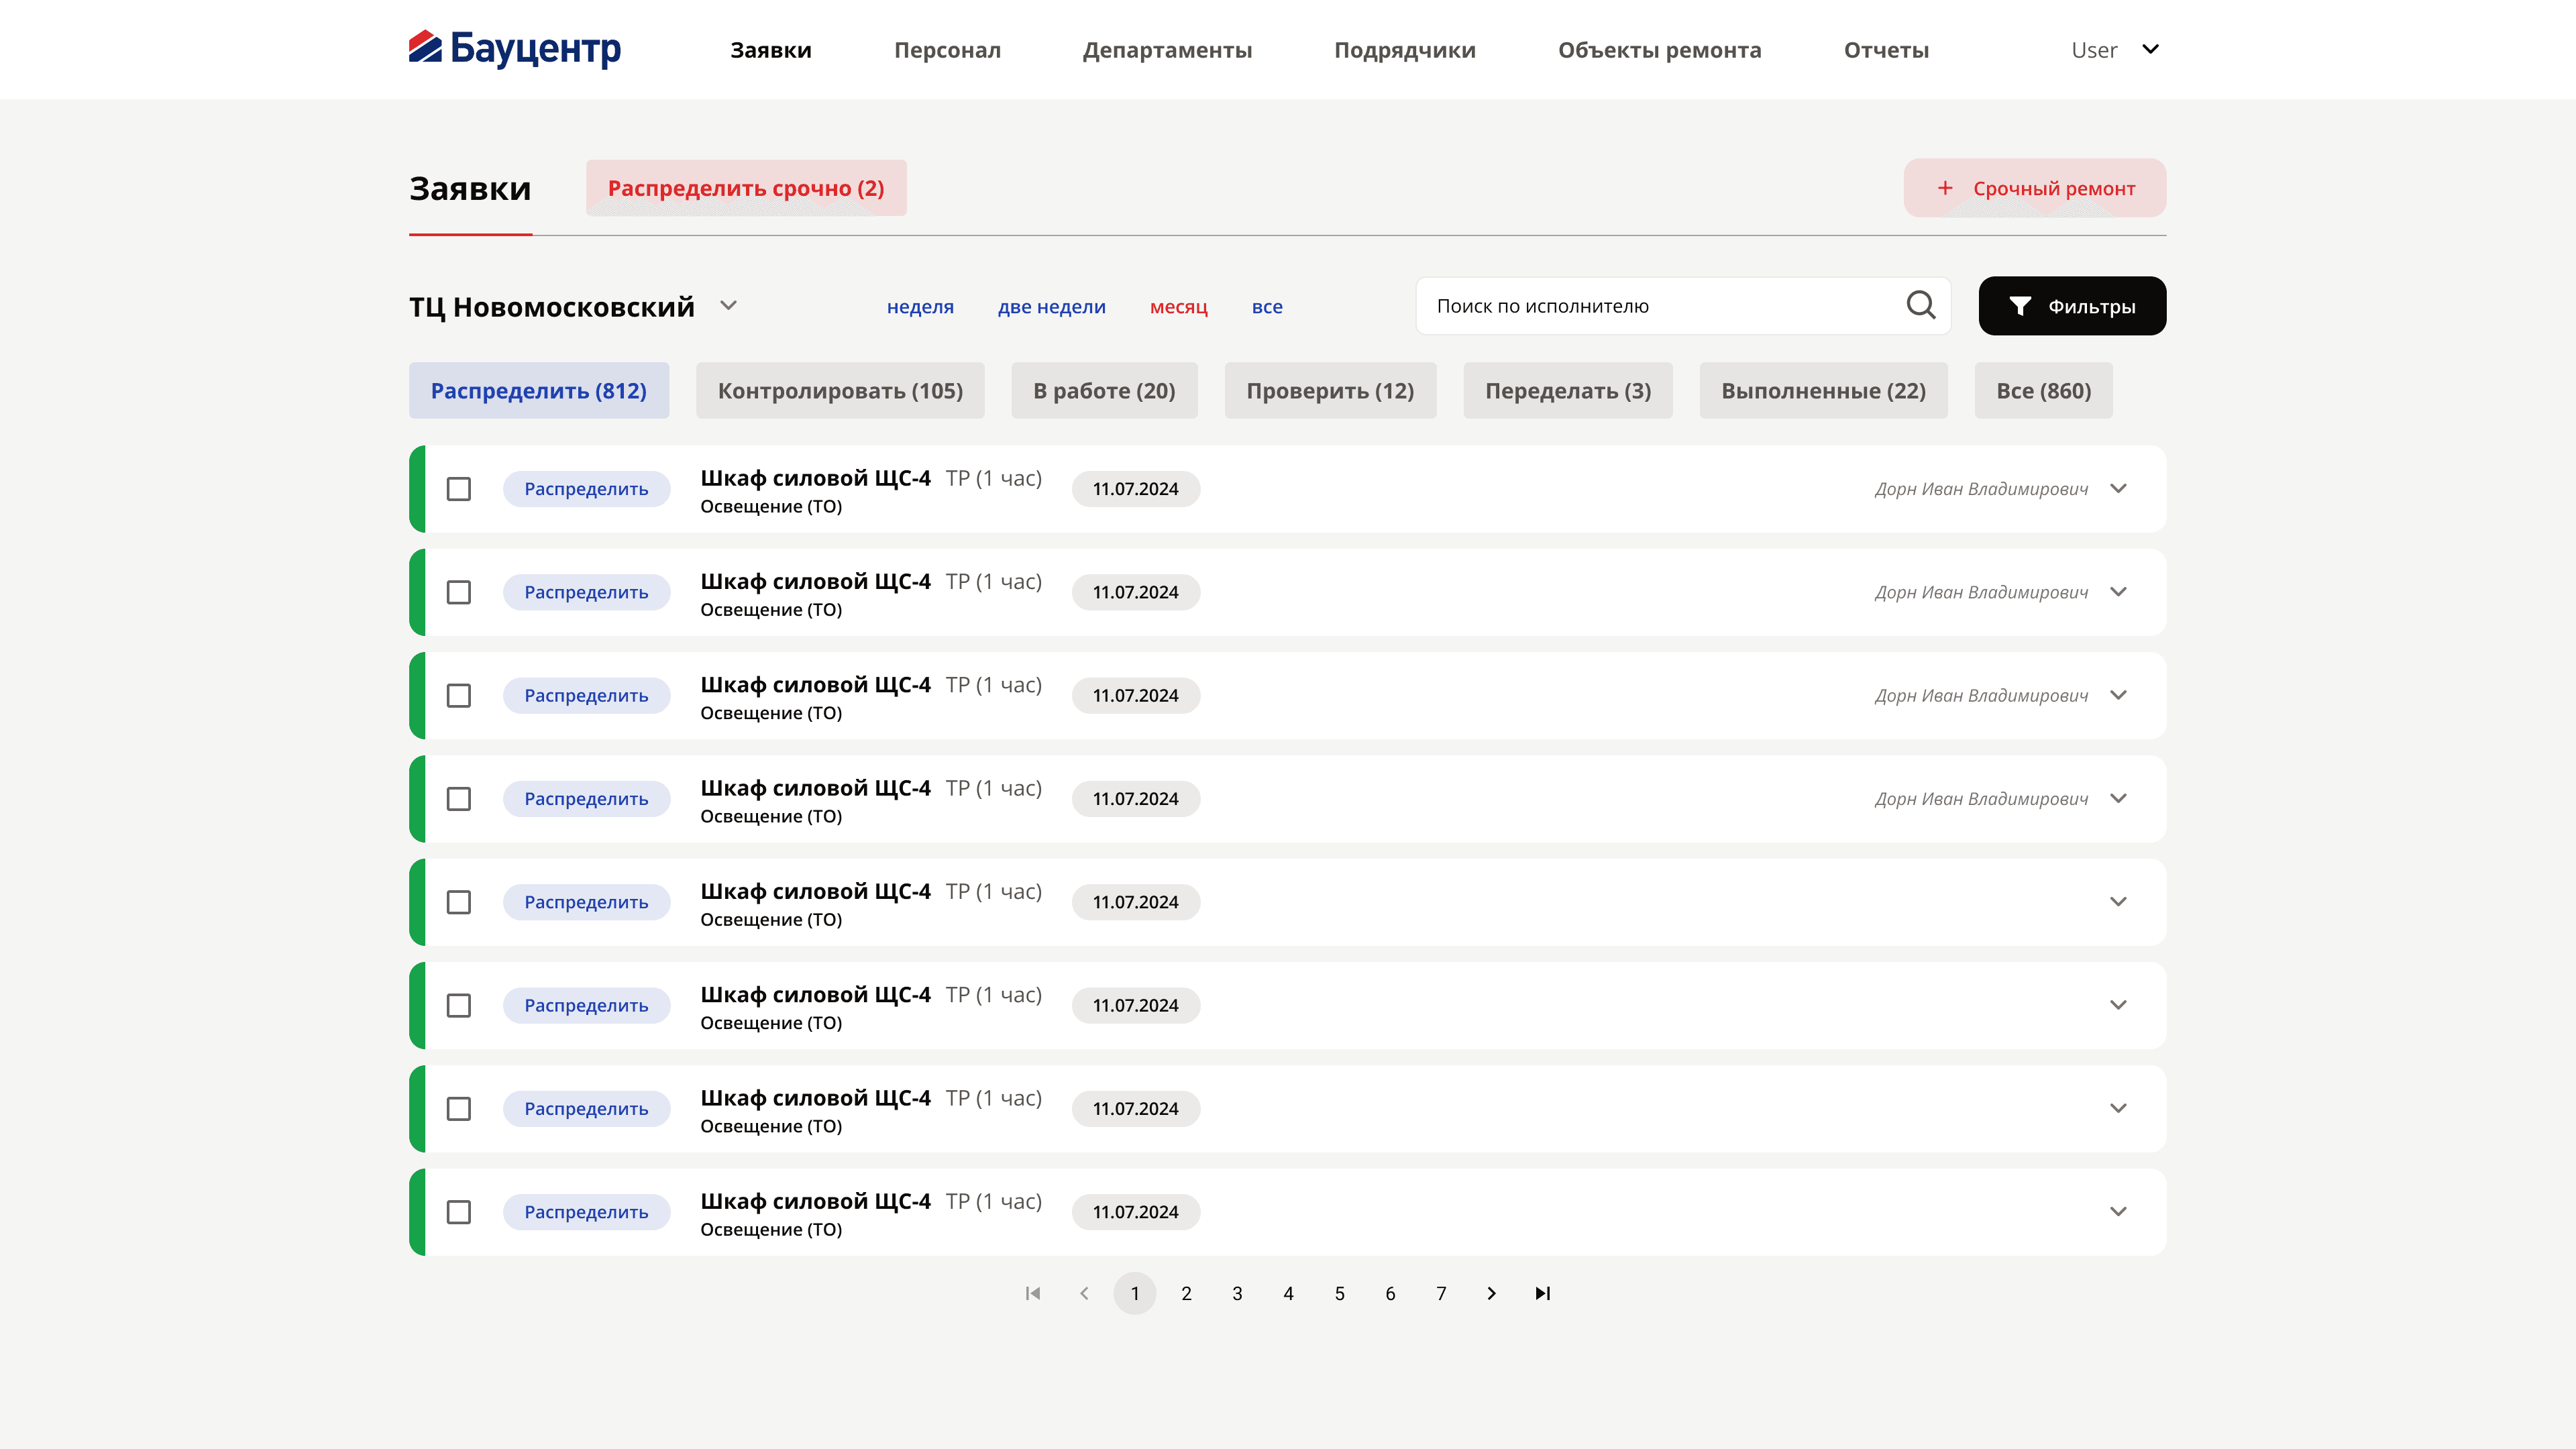Click the Распределить срочно (2) button
The image size is (2576, 1449).
point(746,188)
